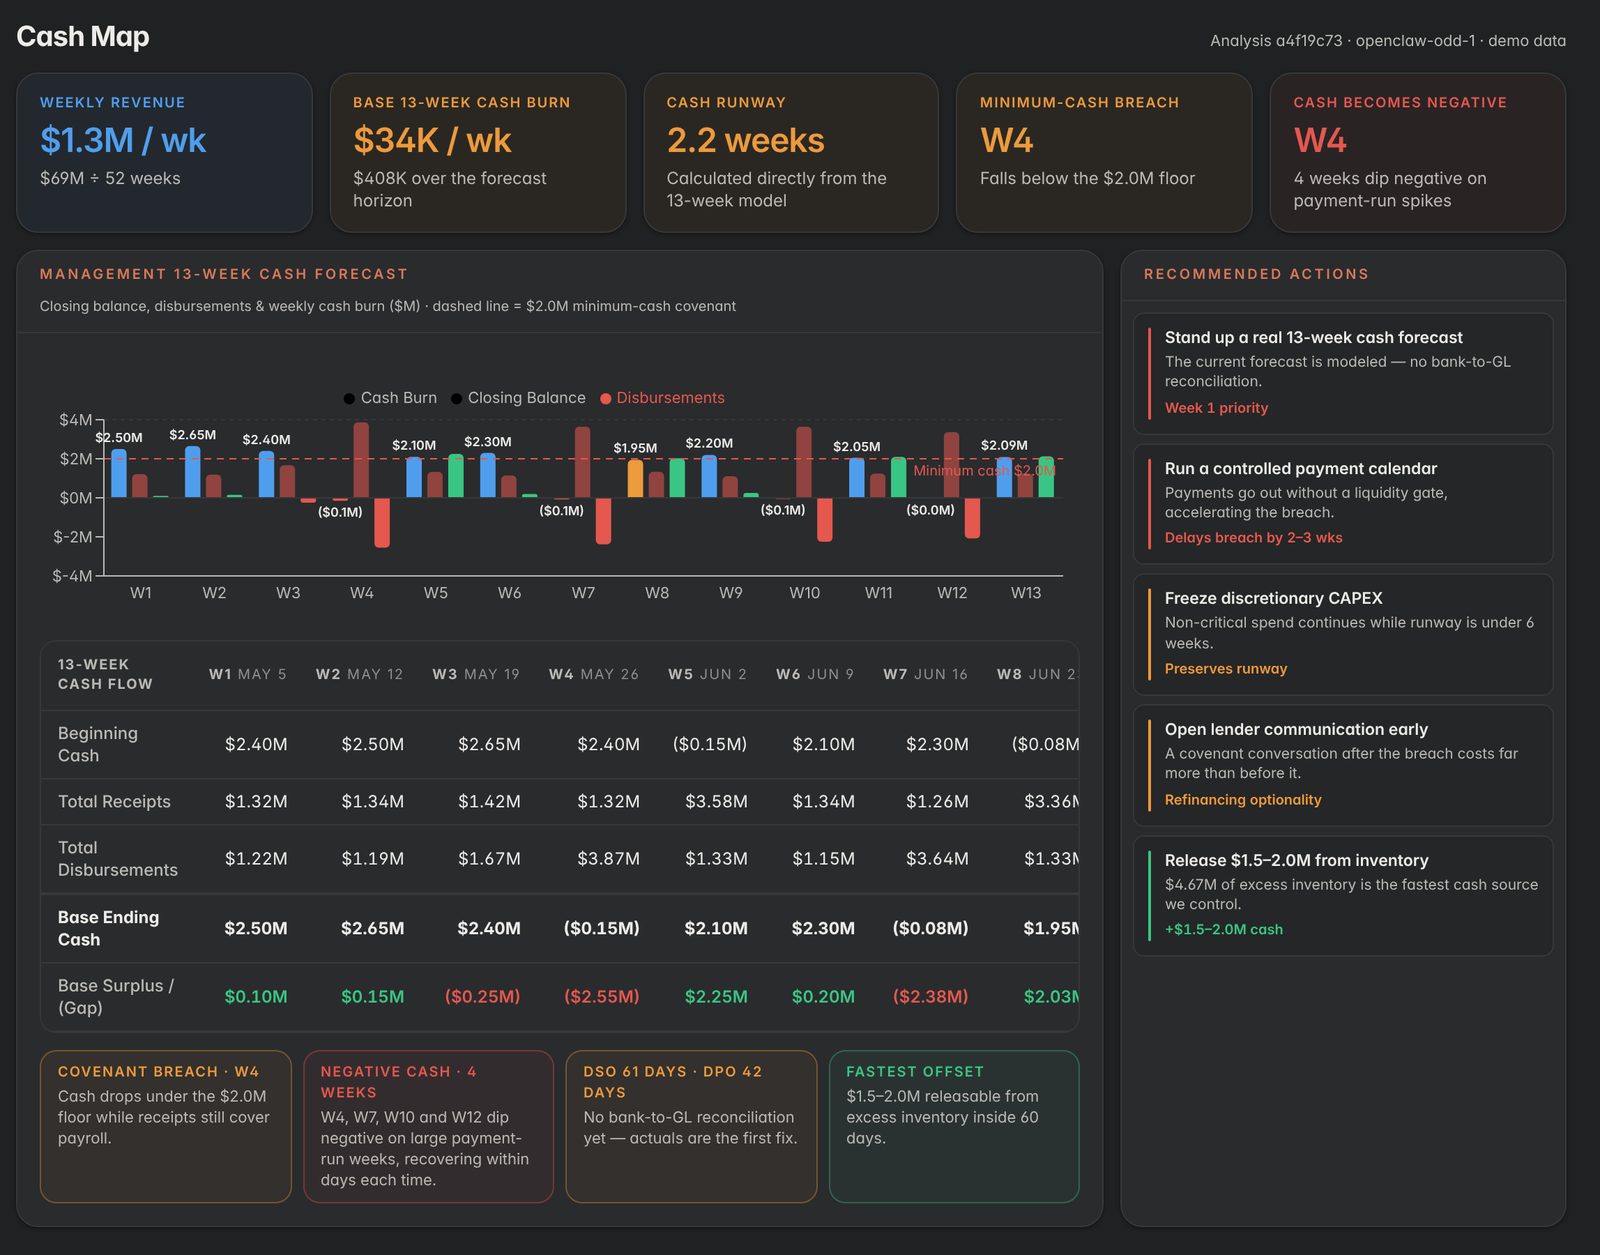Click W1 surplus value $0.10M
Viewport: 1600px width, 1255px height.
pos(256,997)
